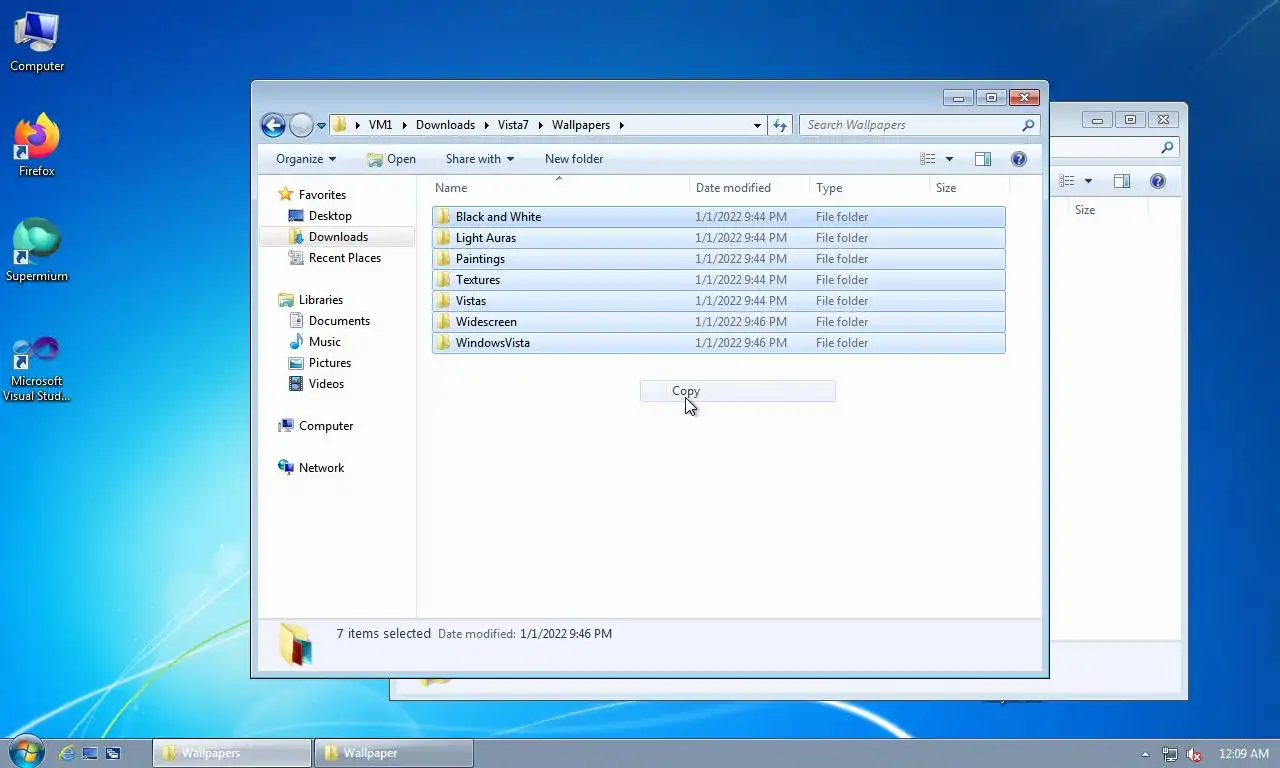This screenshot has height=768, width=1280.
Task: Open view dropdown in background window
Action: (1088, 181)
